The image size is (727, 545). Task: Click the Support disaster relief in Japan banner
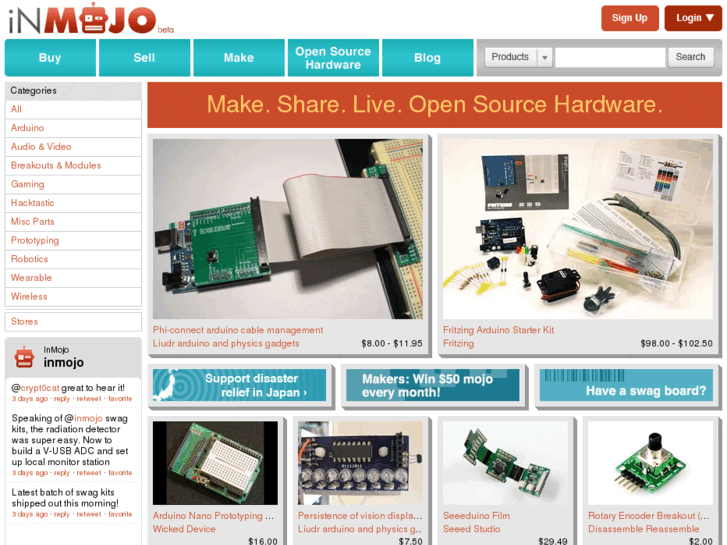[239, 385]
